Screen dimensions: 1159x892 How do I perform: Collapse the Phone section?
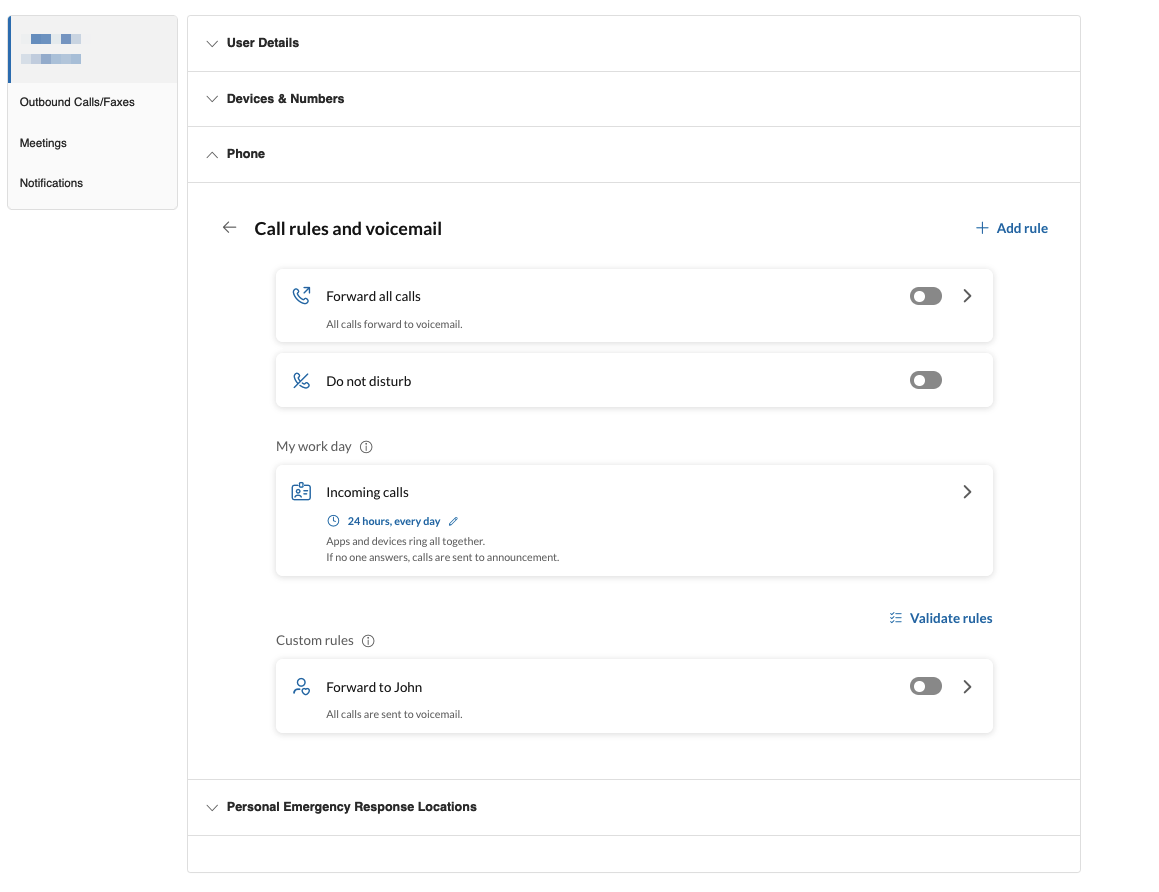pos(245,154)
